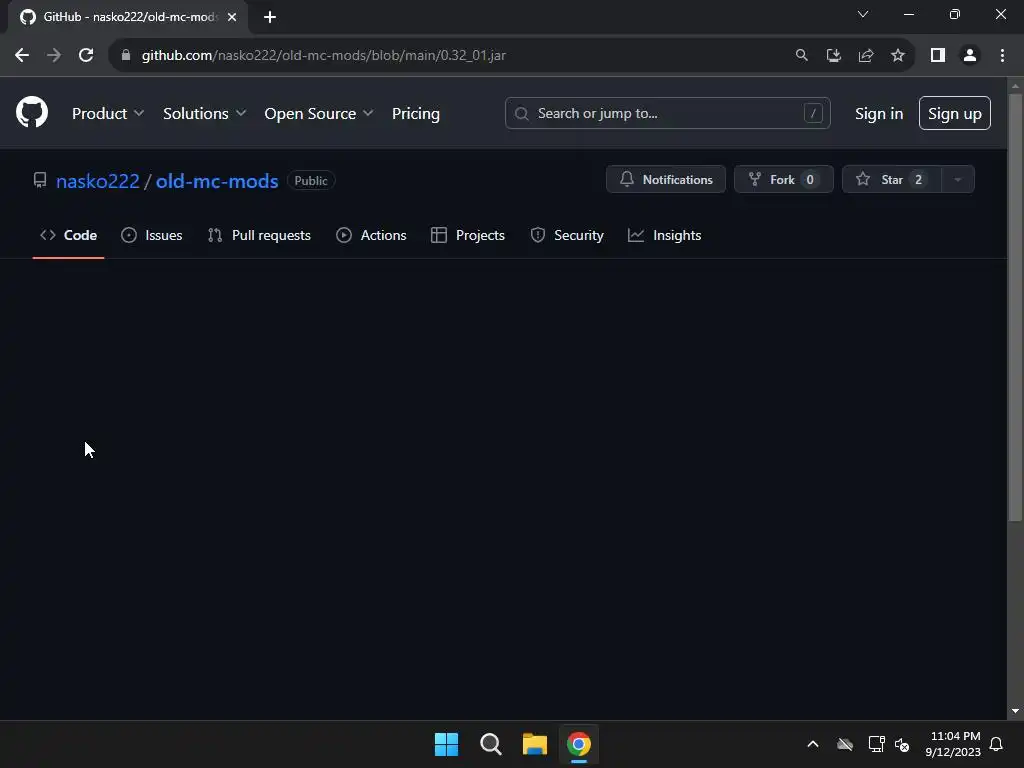The width and height of the screenshot is (1024, 768).
Task: Open Windows taskbar search
Action: (490, 744)
